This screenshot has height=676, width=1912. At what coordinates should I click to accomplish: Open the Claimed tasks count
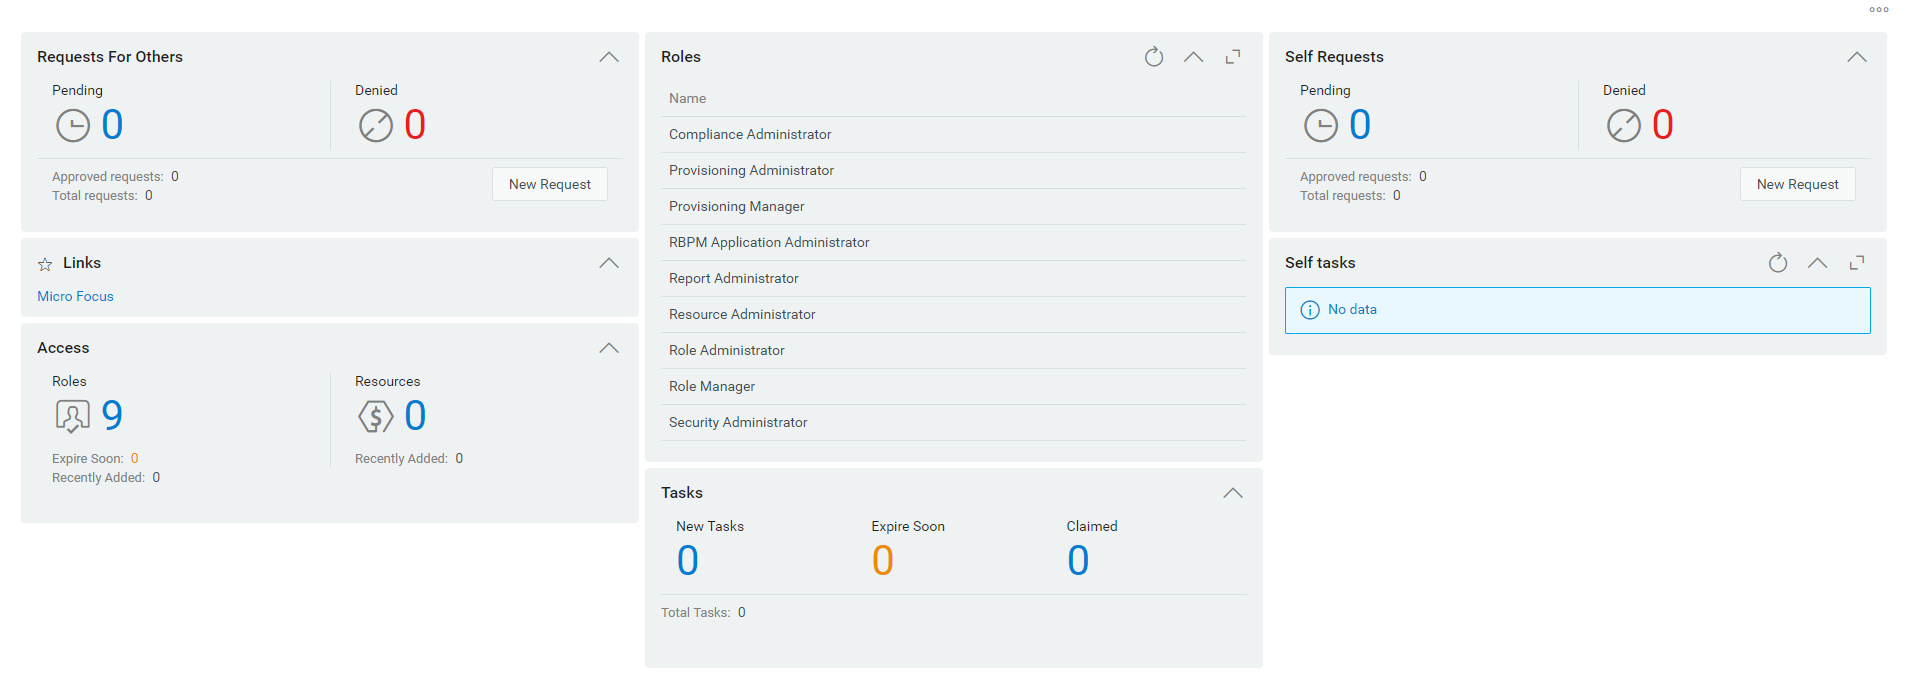click(x=1078, y=561)
